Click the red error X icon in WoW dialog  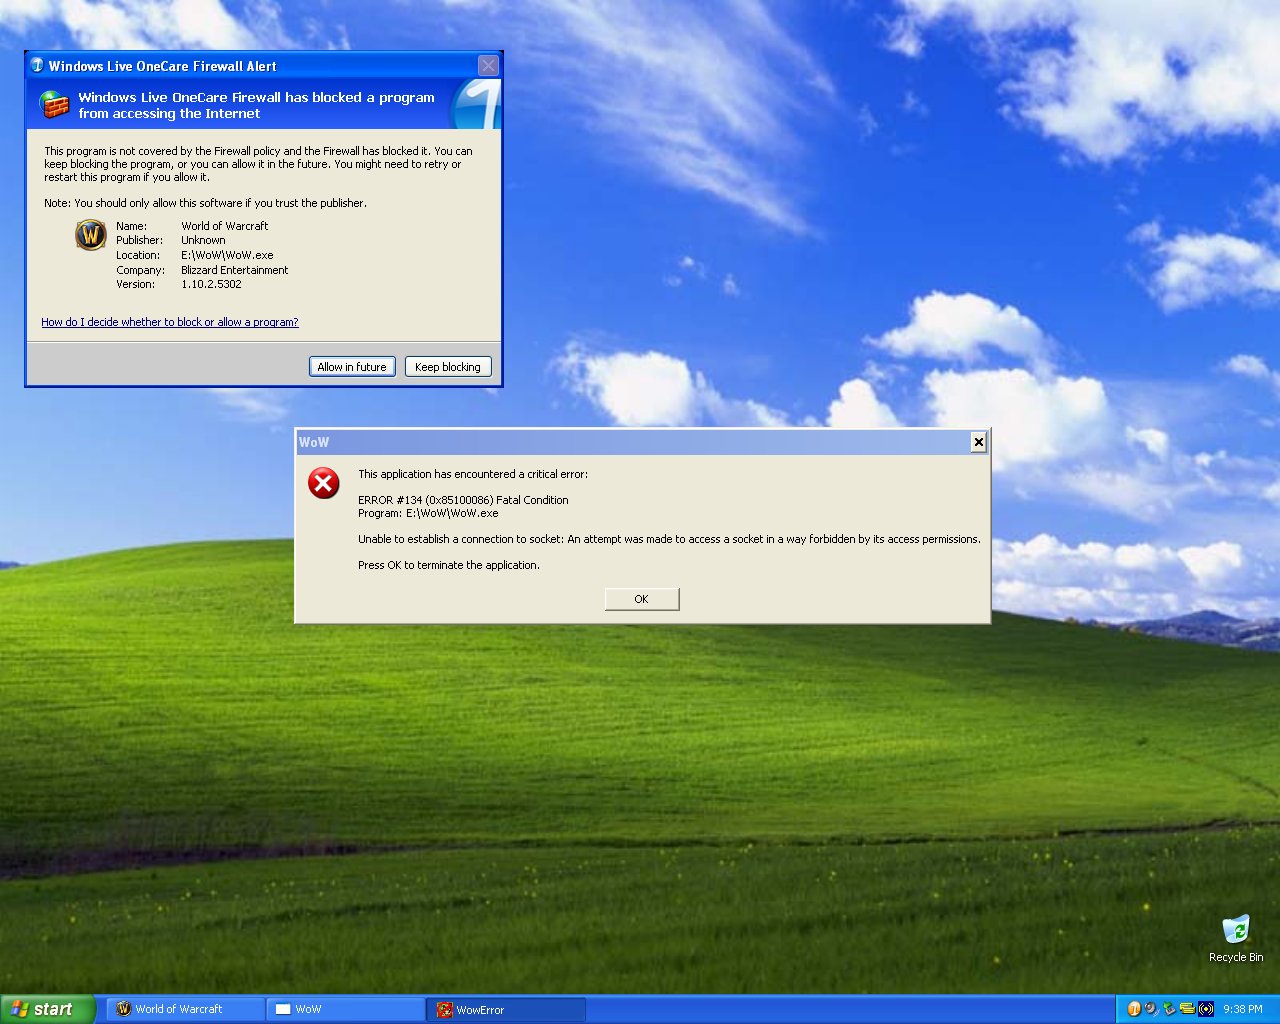323,484
